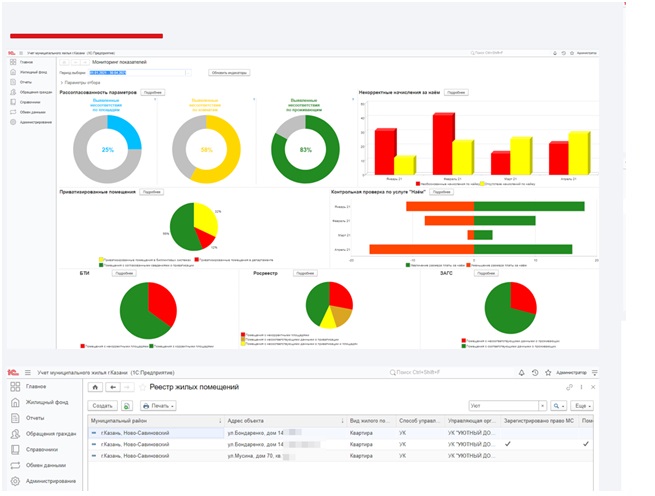Toggle checkmark in Зарегистрировано право МС column
The width and height of the screenshot is (655, 496).
(x=508, y=444)
